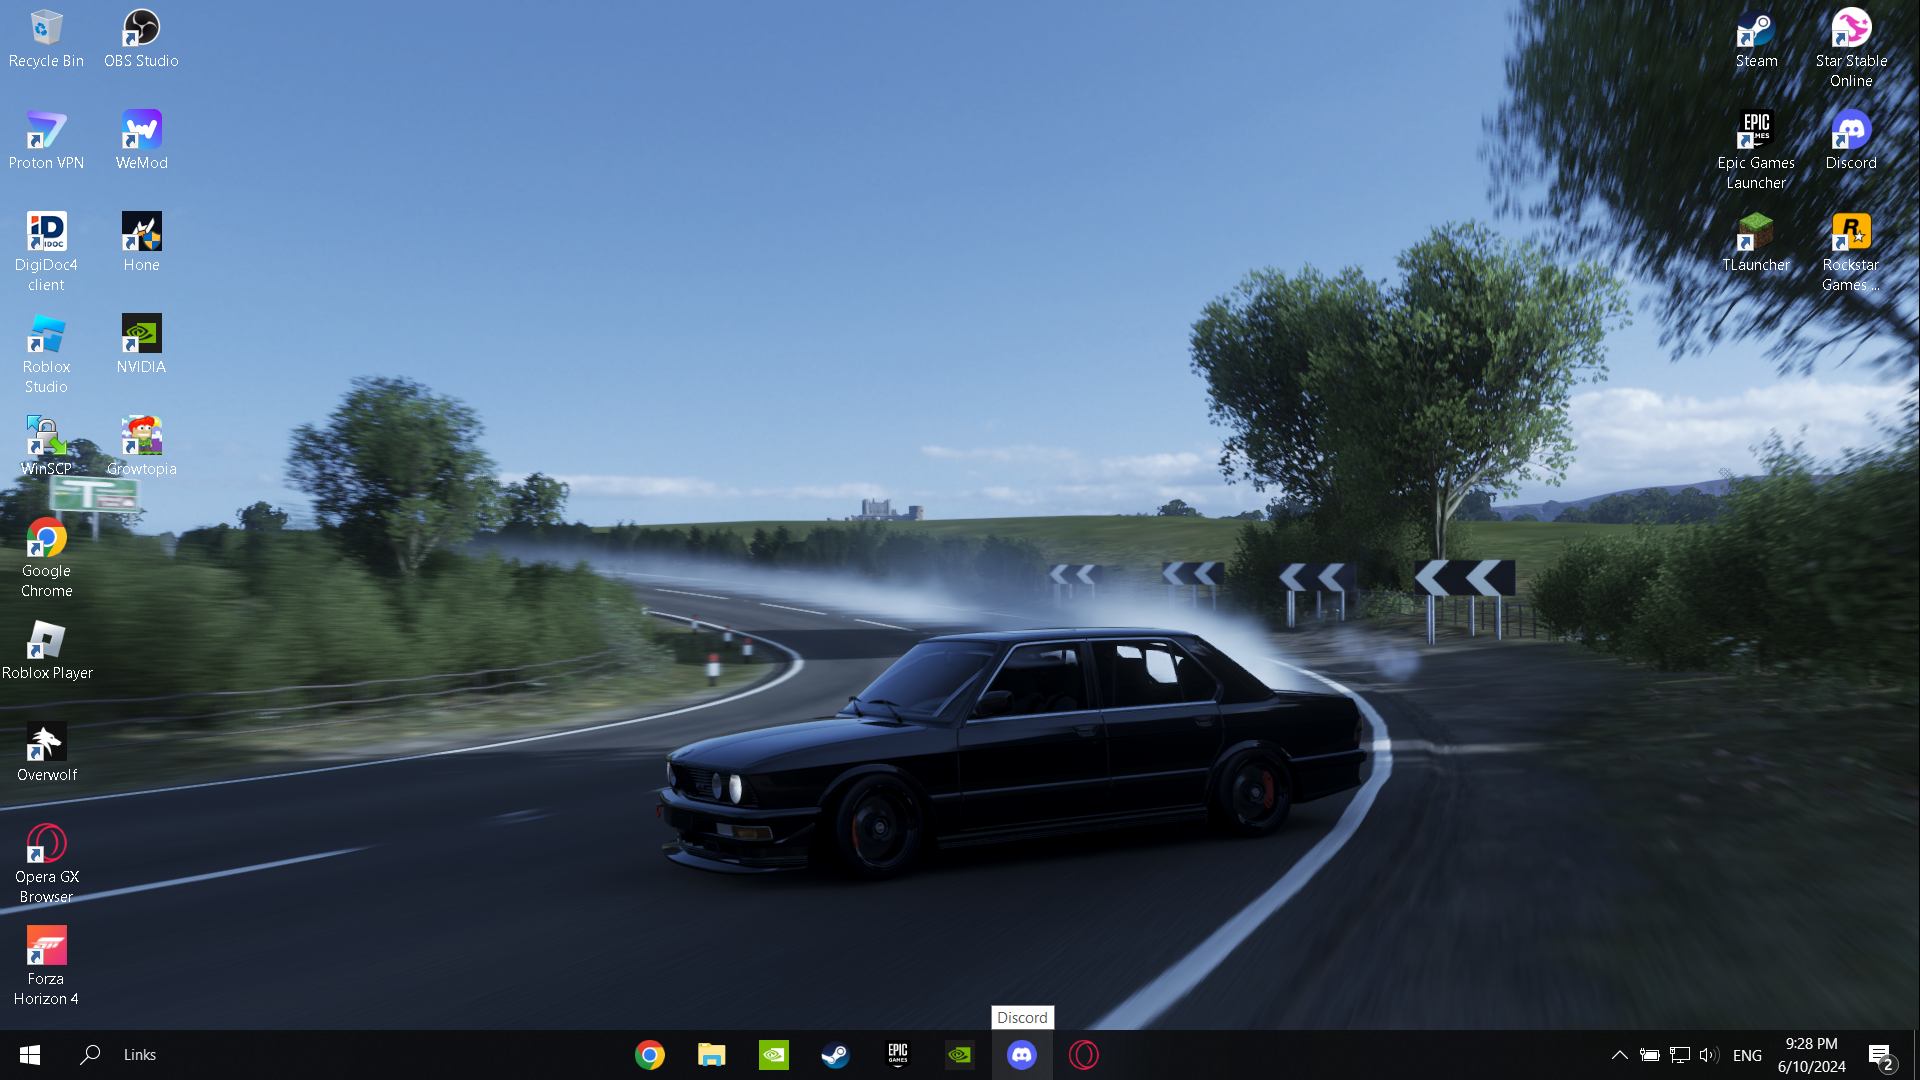Switch the ENG input language indicator
The height and width of the screenshot is (1080, 1920).
point(1747,1055)
